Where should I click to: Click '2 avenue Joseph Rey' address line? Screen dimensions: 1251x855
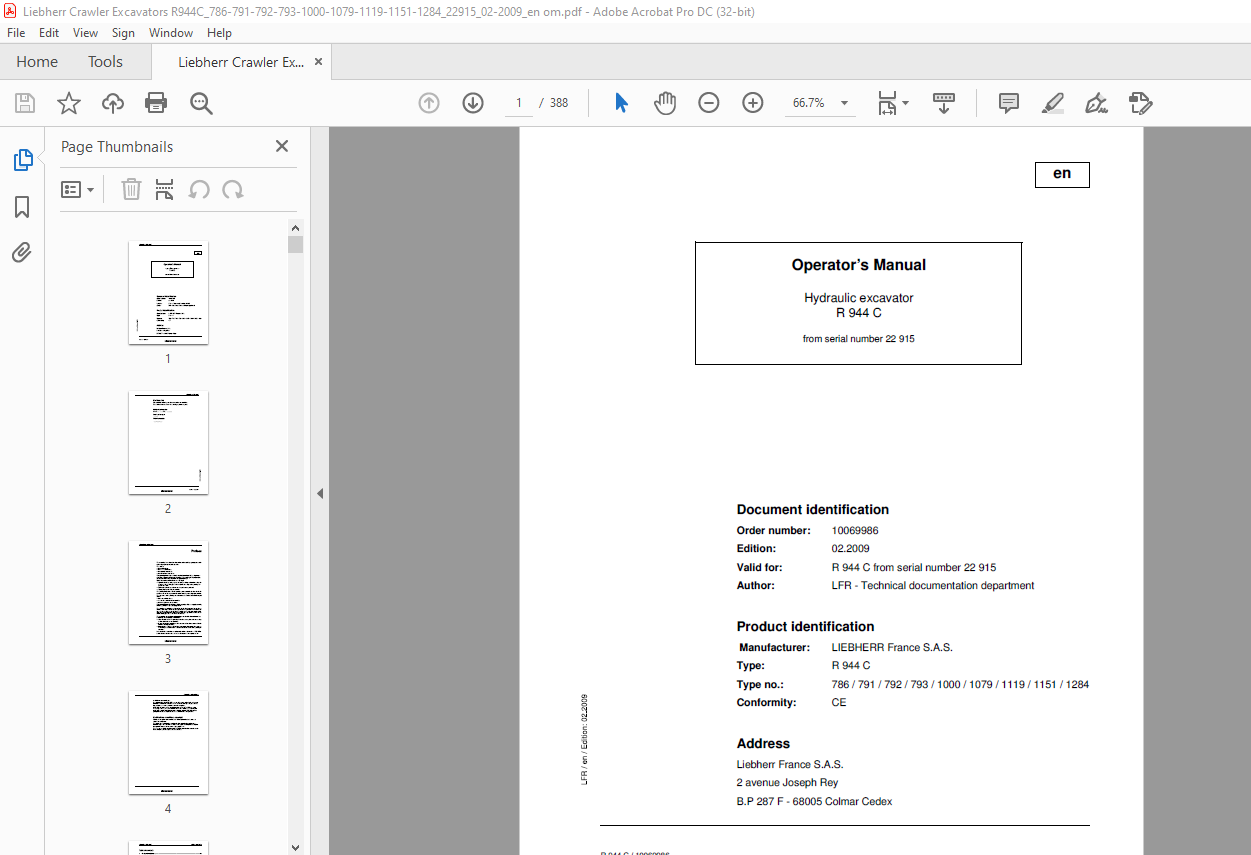tap(787, 783)
